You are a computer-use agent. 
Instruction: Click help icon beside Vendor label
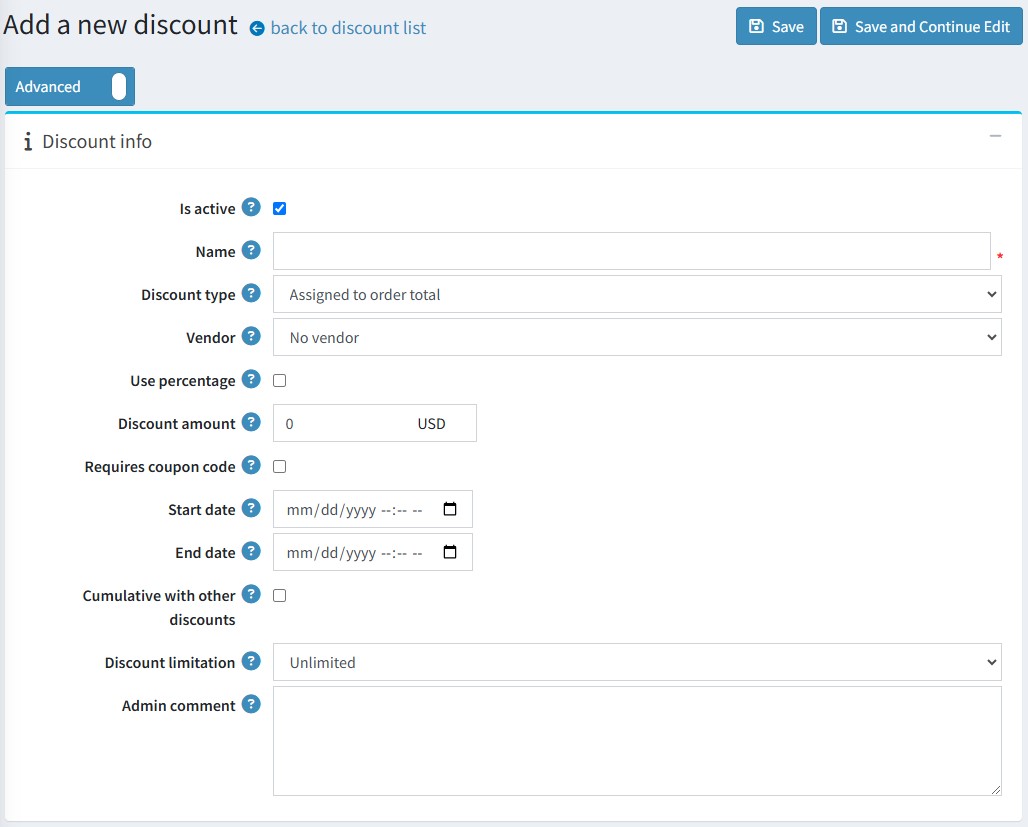coord(251,337)
